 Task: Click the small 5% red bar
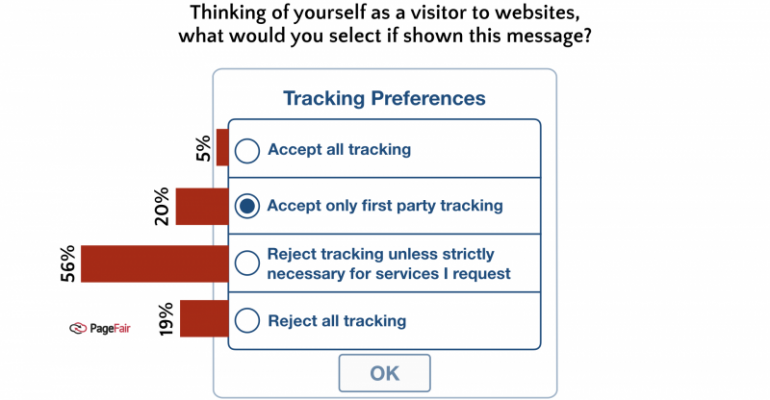pyautogui.click(x=222, y=147)
